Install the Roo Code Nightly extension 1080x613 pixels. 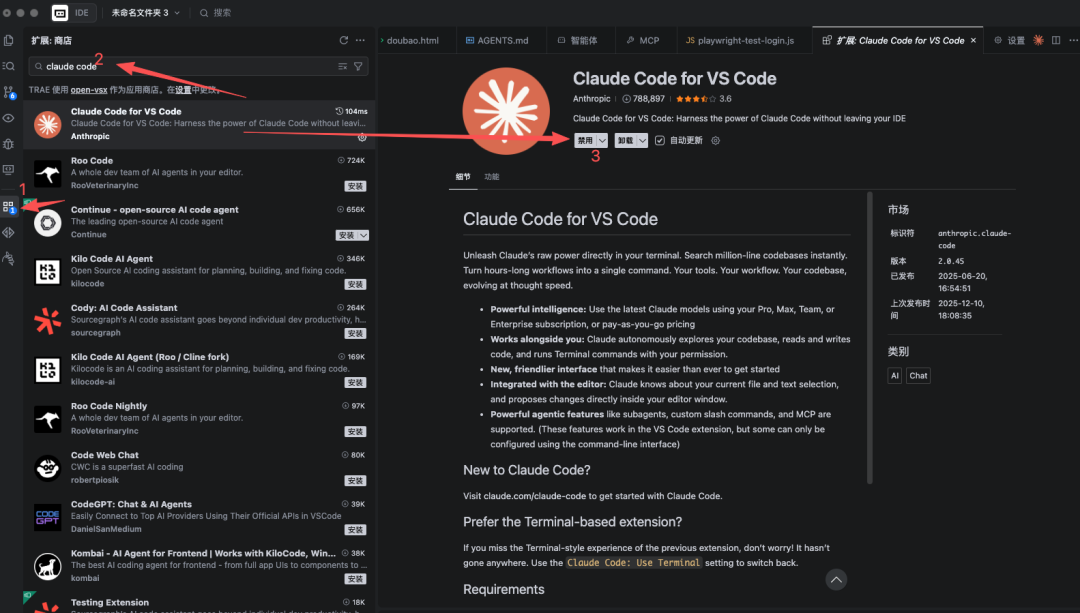[355, 432]
